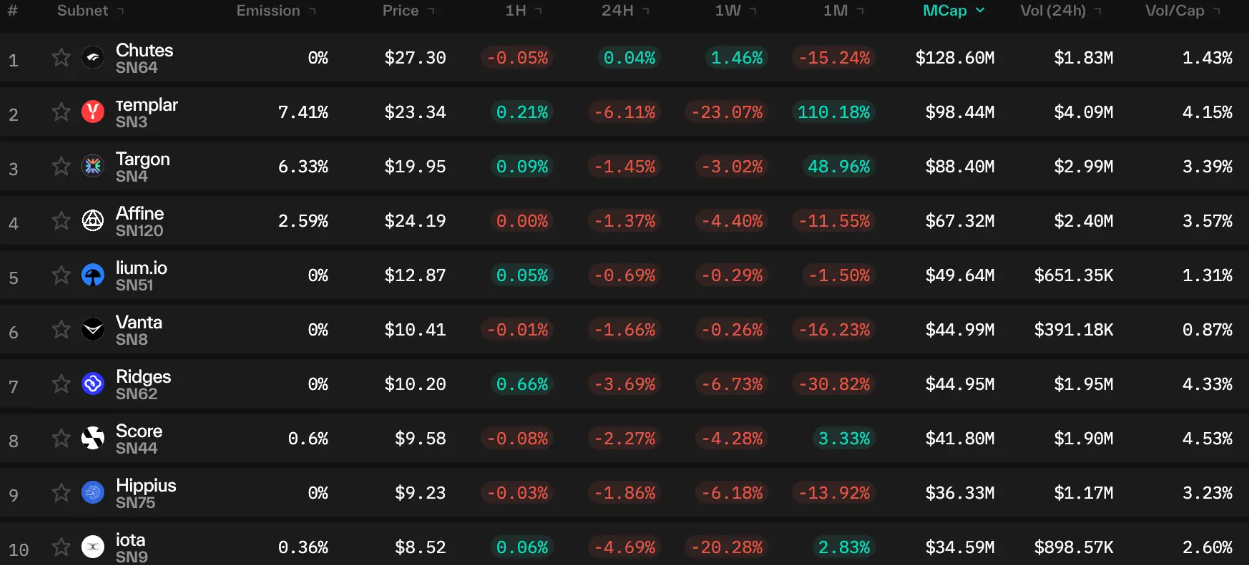1249x565 pixels.
Task: Click templar's 110.18% monthly change badge
Action: click(833, 112)
